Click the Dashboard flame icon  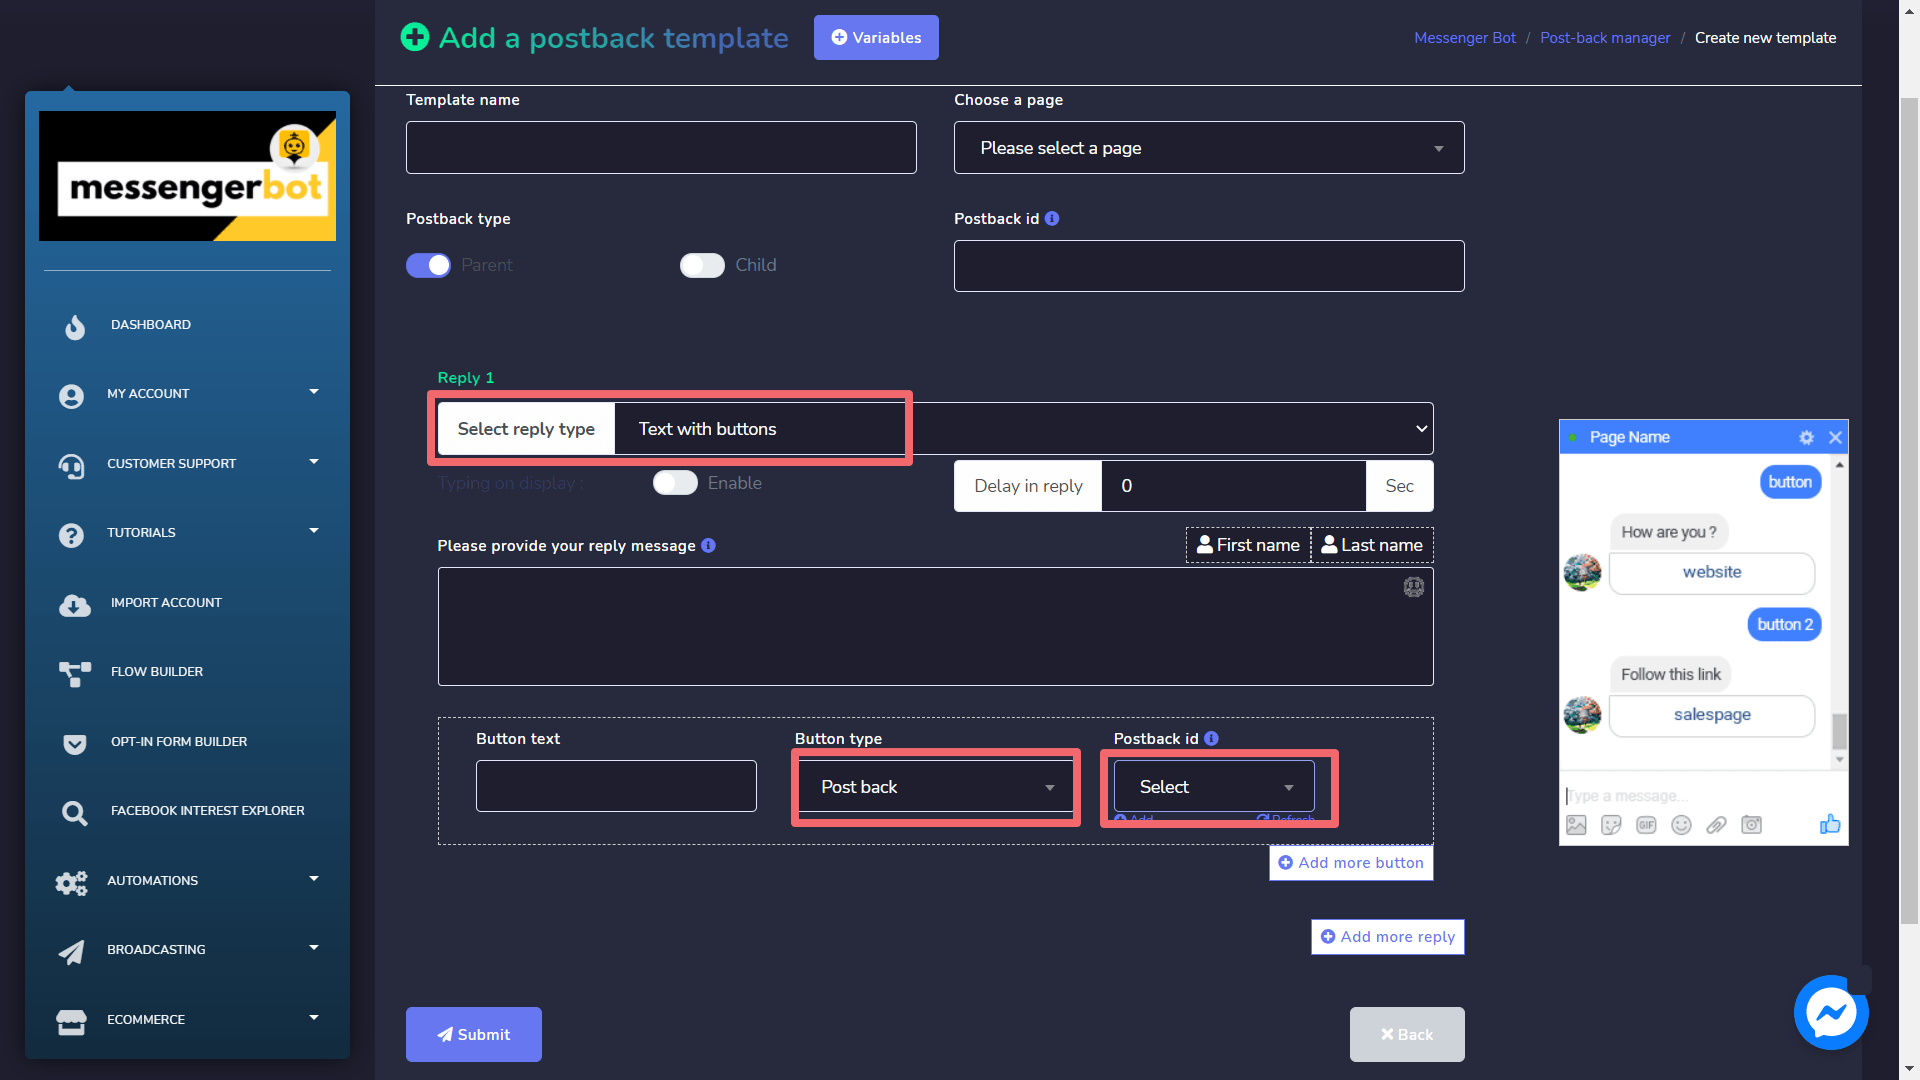click(75, 326)
